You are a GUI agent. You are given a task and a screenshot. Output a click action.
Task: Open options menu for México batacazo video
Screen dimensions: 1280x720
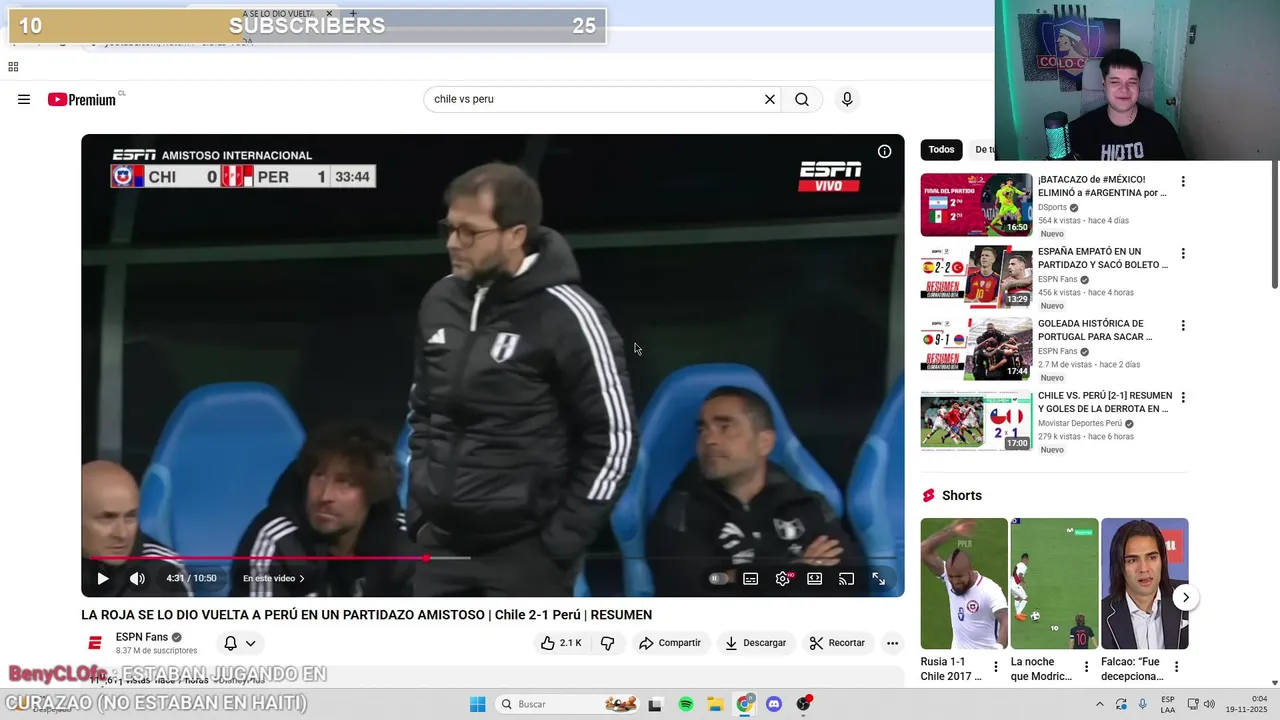(x=1183, y=182)
